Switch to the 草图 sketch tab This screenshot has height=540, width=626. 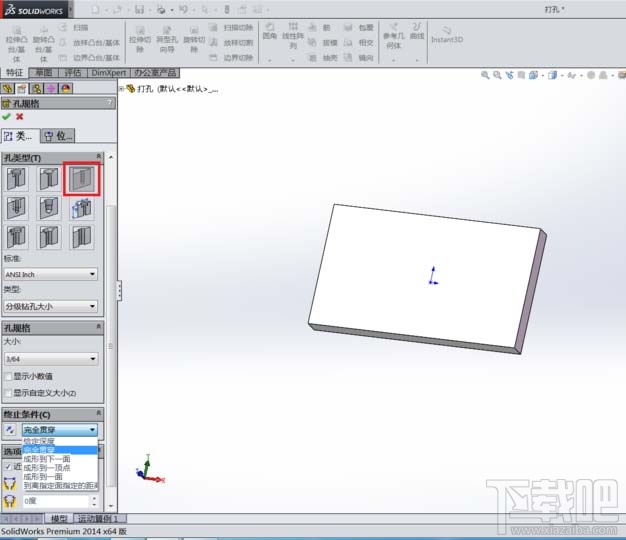pyautogui.click(x=44, y=73)
